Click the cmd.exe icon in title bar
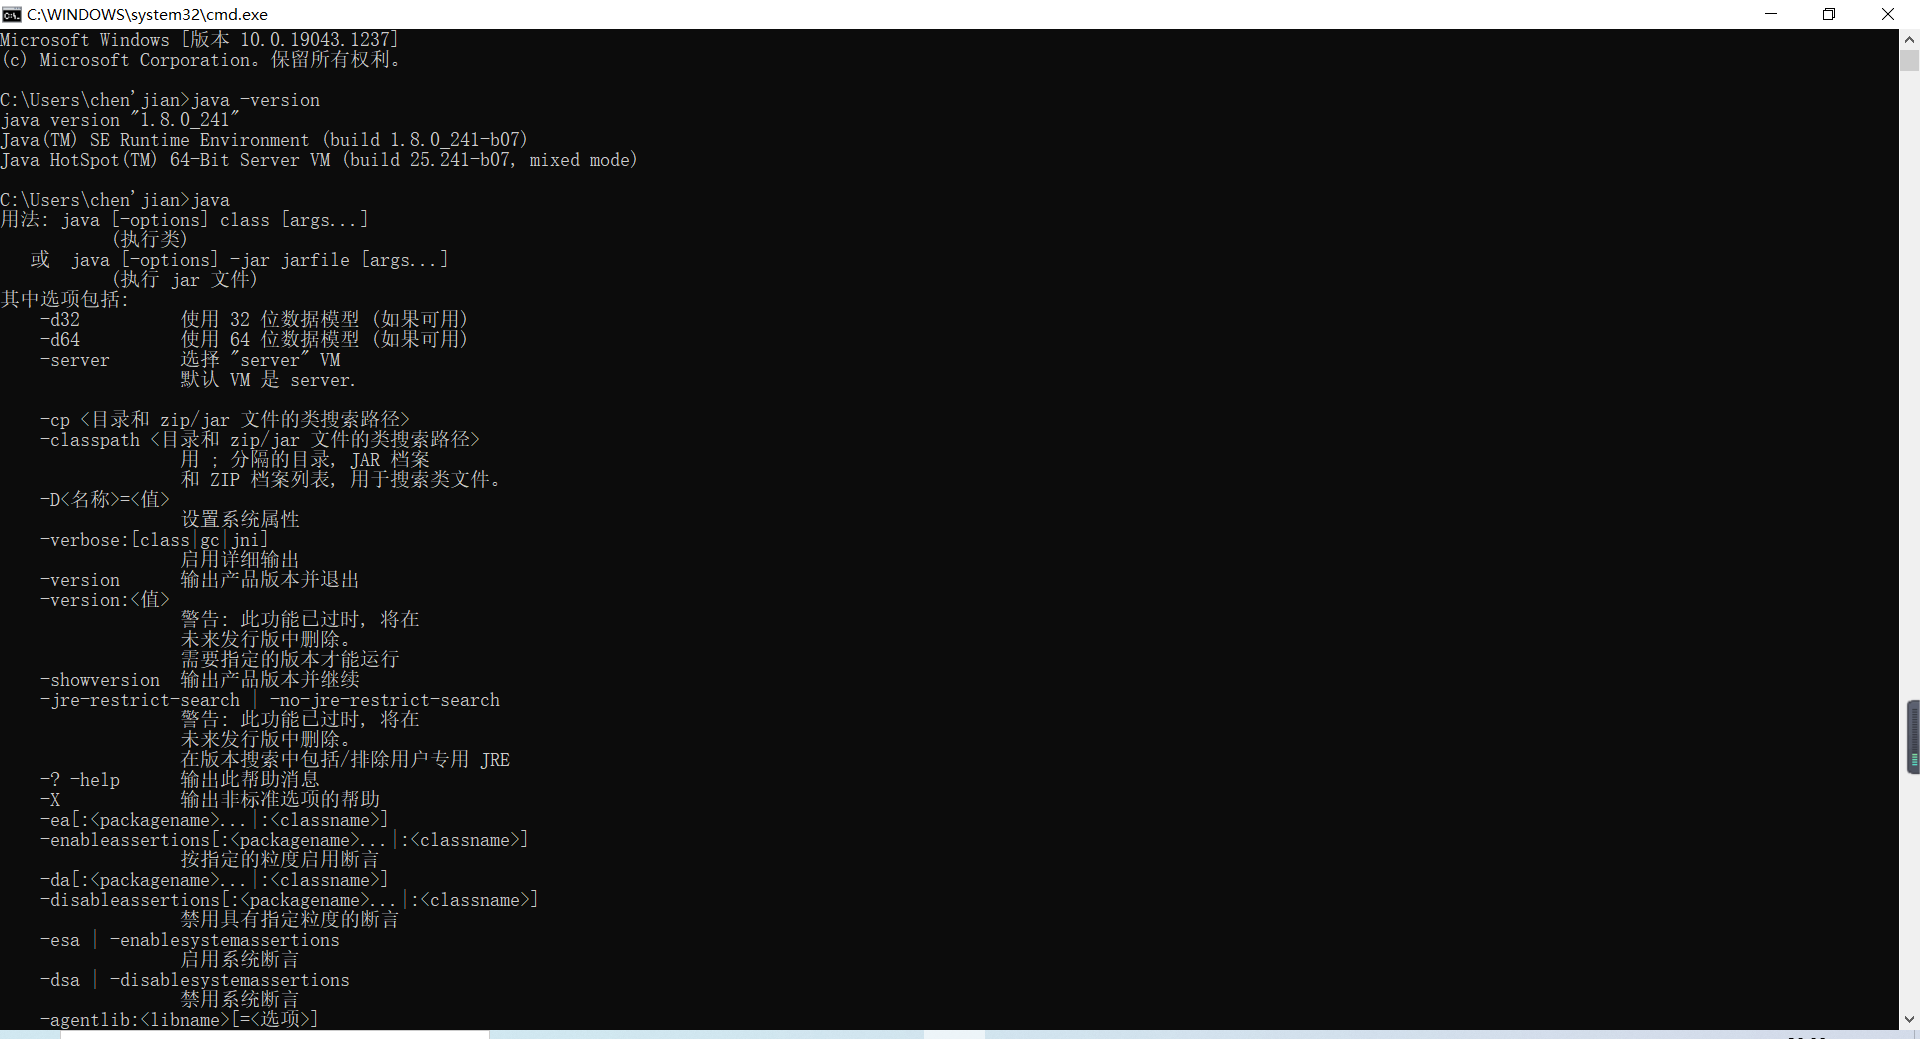Image resolution: width=1920 pixels, height=1039 pixels. coord(12,14)
